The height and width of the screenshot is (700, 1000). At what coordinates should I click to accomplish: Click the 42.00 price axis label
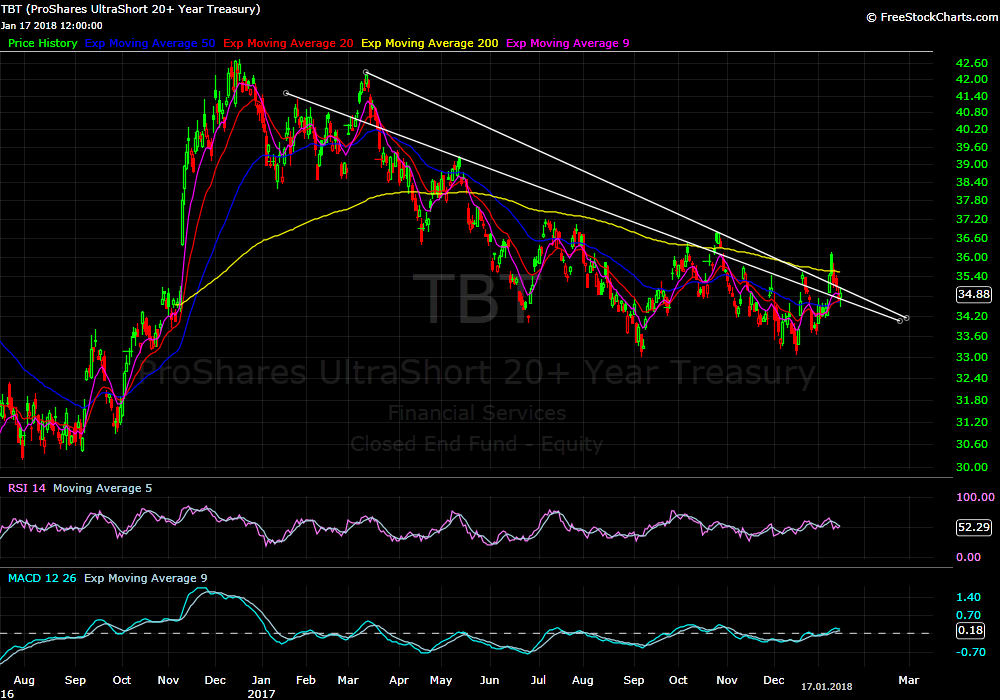(x=972, y=79)
